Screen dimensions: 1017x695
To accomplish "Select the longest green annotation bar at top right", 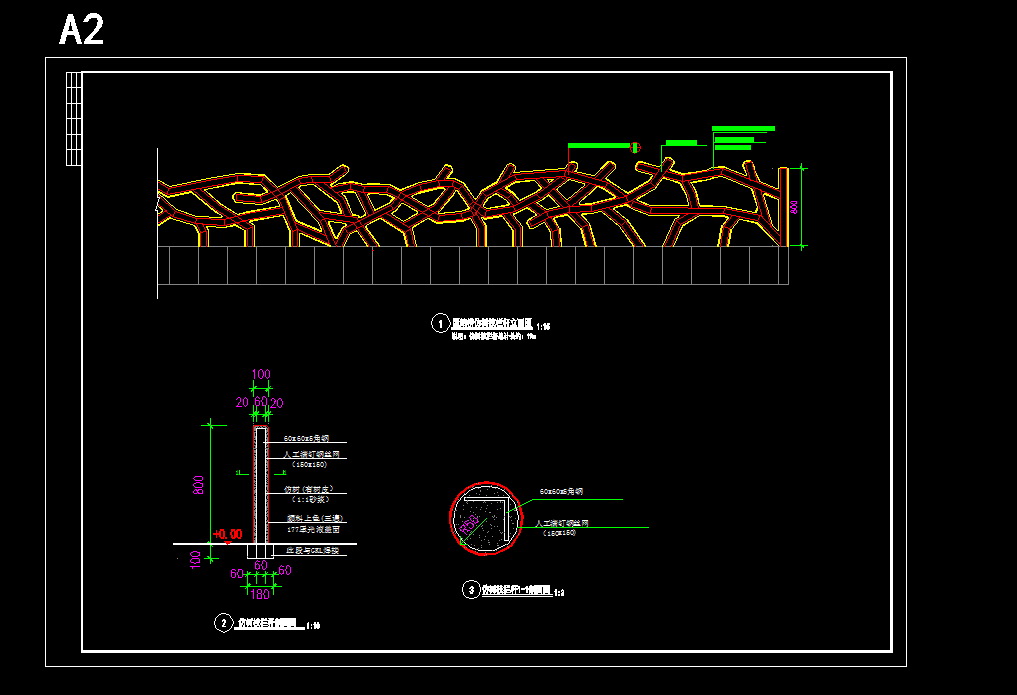I will [743, 128].
